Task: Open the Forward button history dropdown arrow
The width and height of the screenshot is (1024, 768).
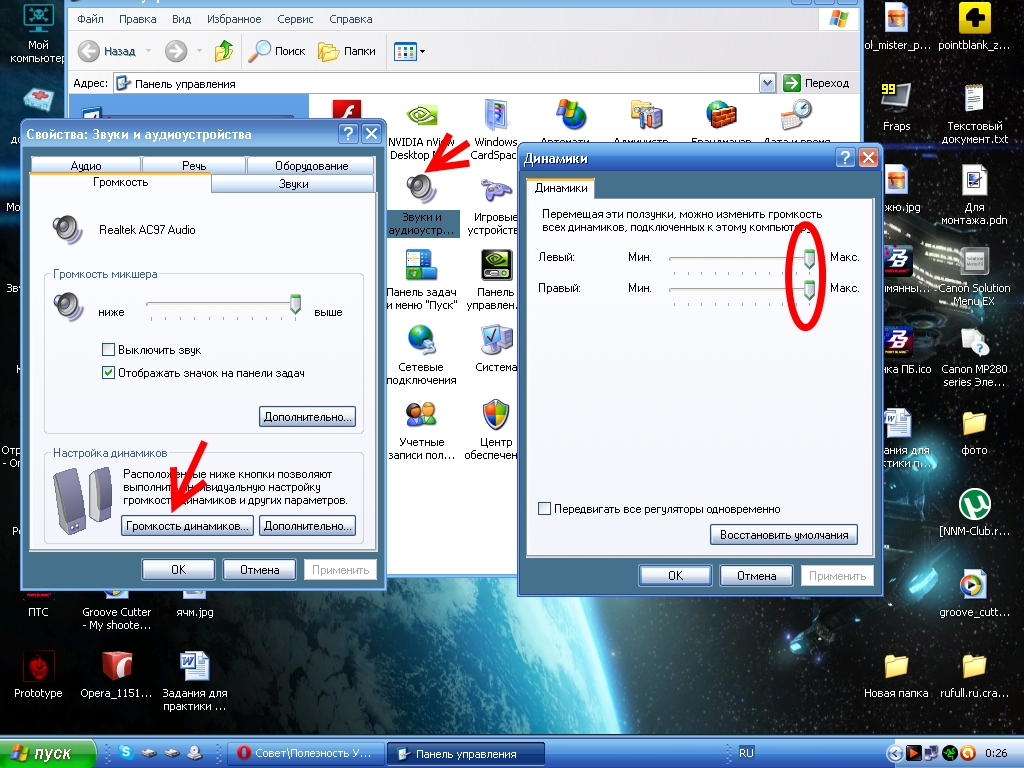Action: point(199,51)
